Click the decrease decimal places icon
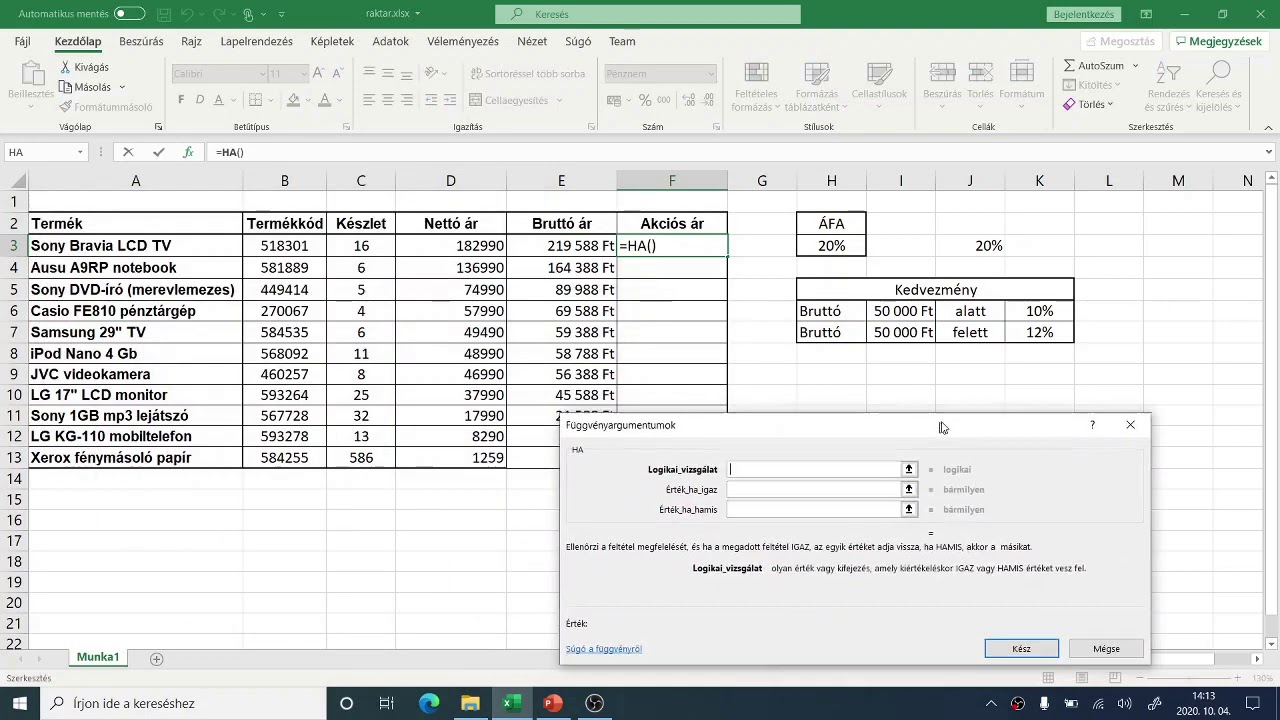1280x720 pixels. pos(706,100)
